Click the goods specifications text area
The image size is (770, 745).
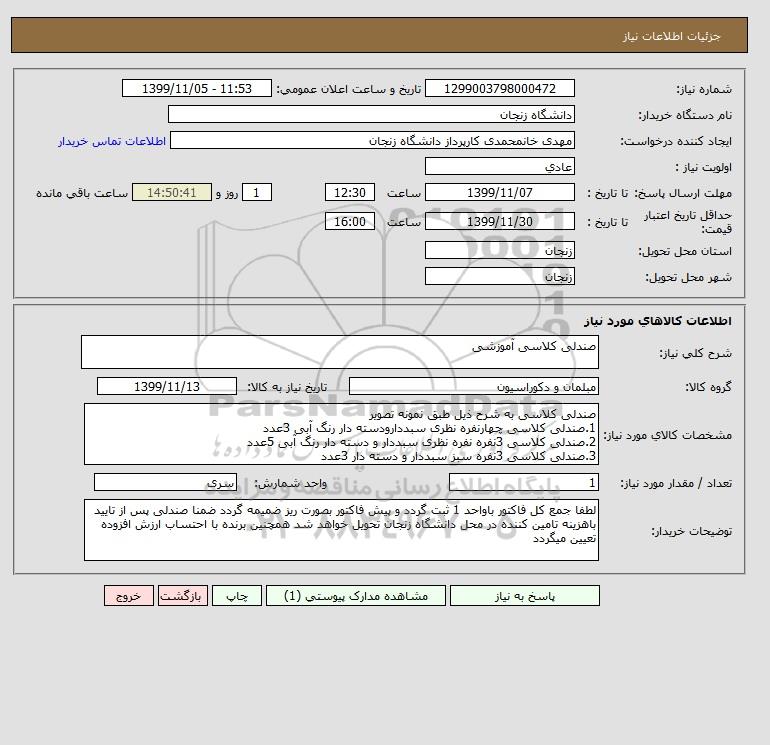tap(341, 434)
